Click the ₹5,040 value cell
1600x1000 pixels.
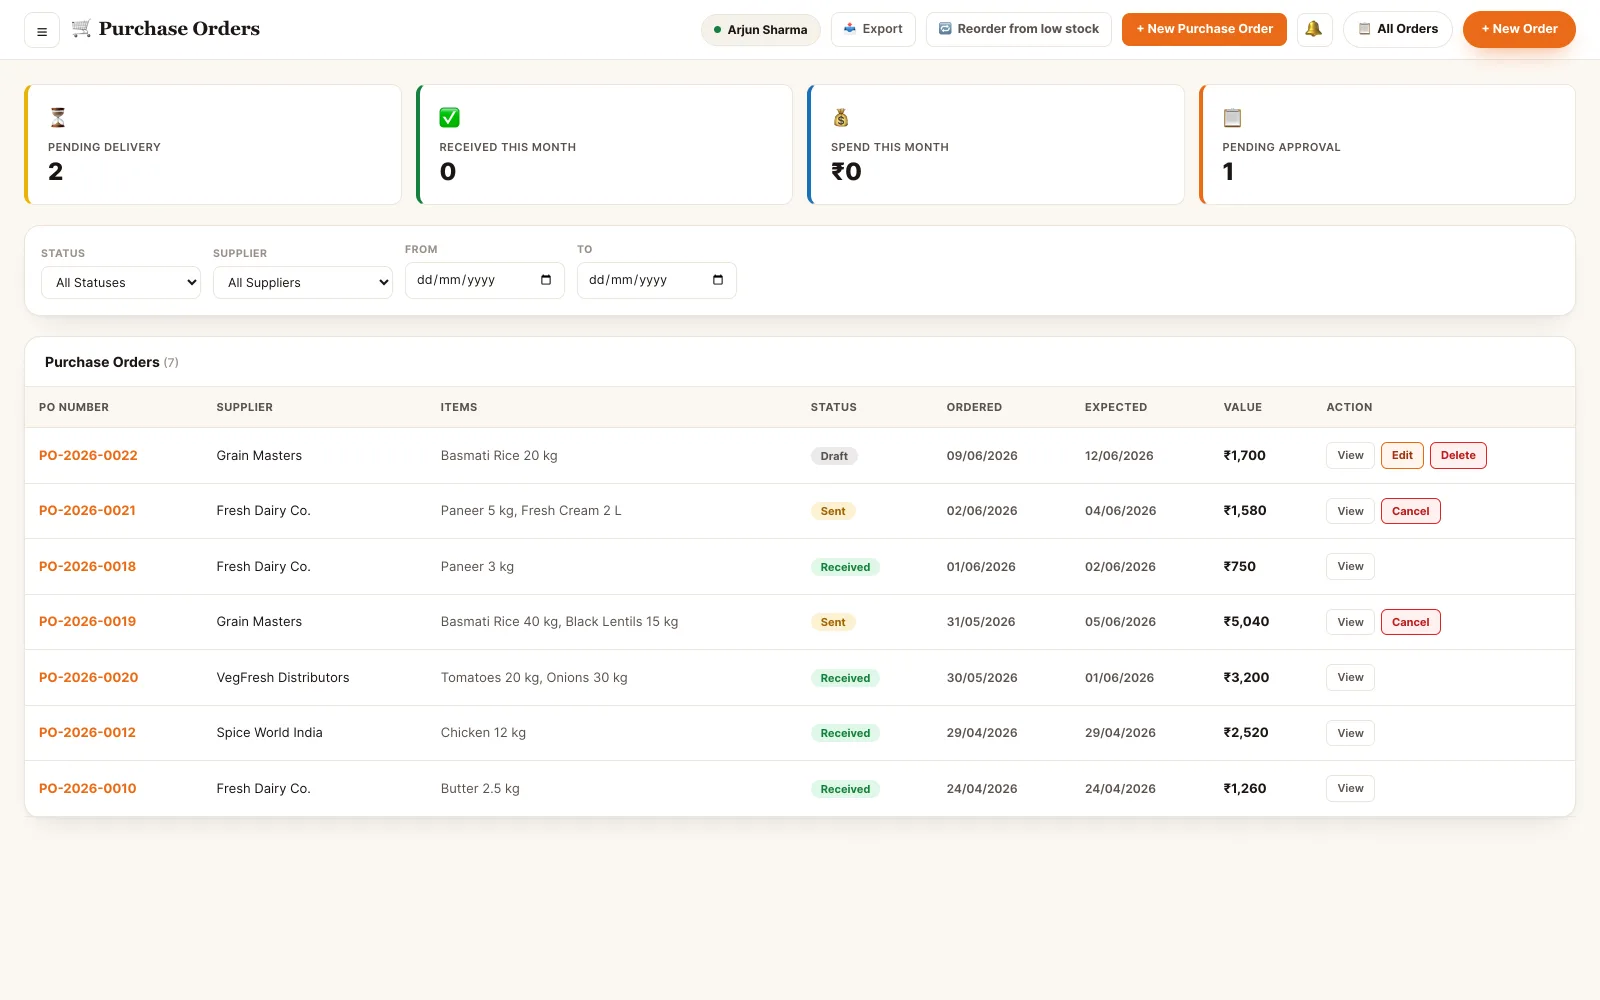click(x=1246, y=622)
